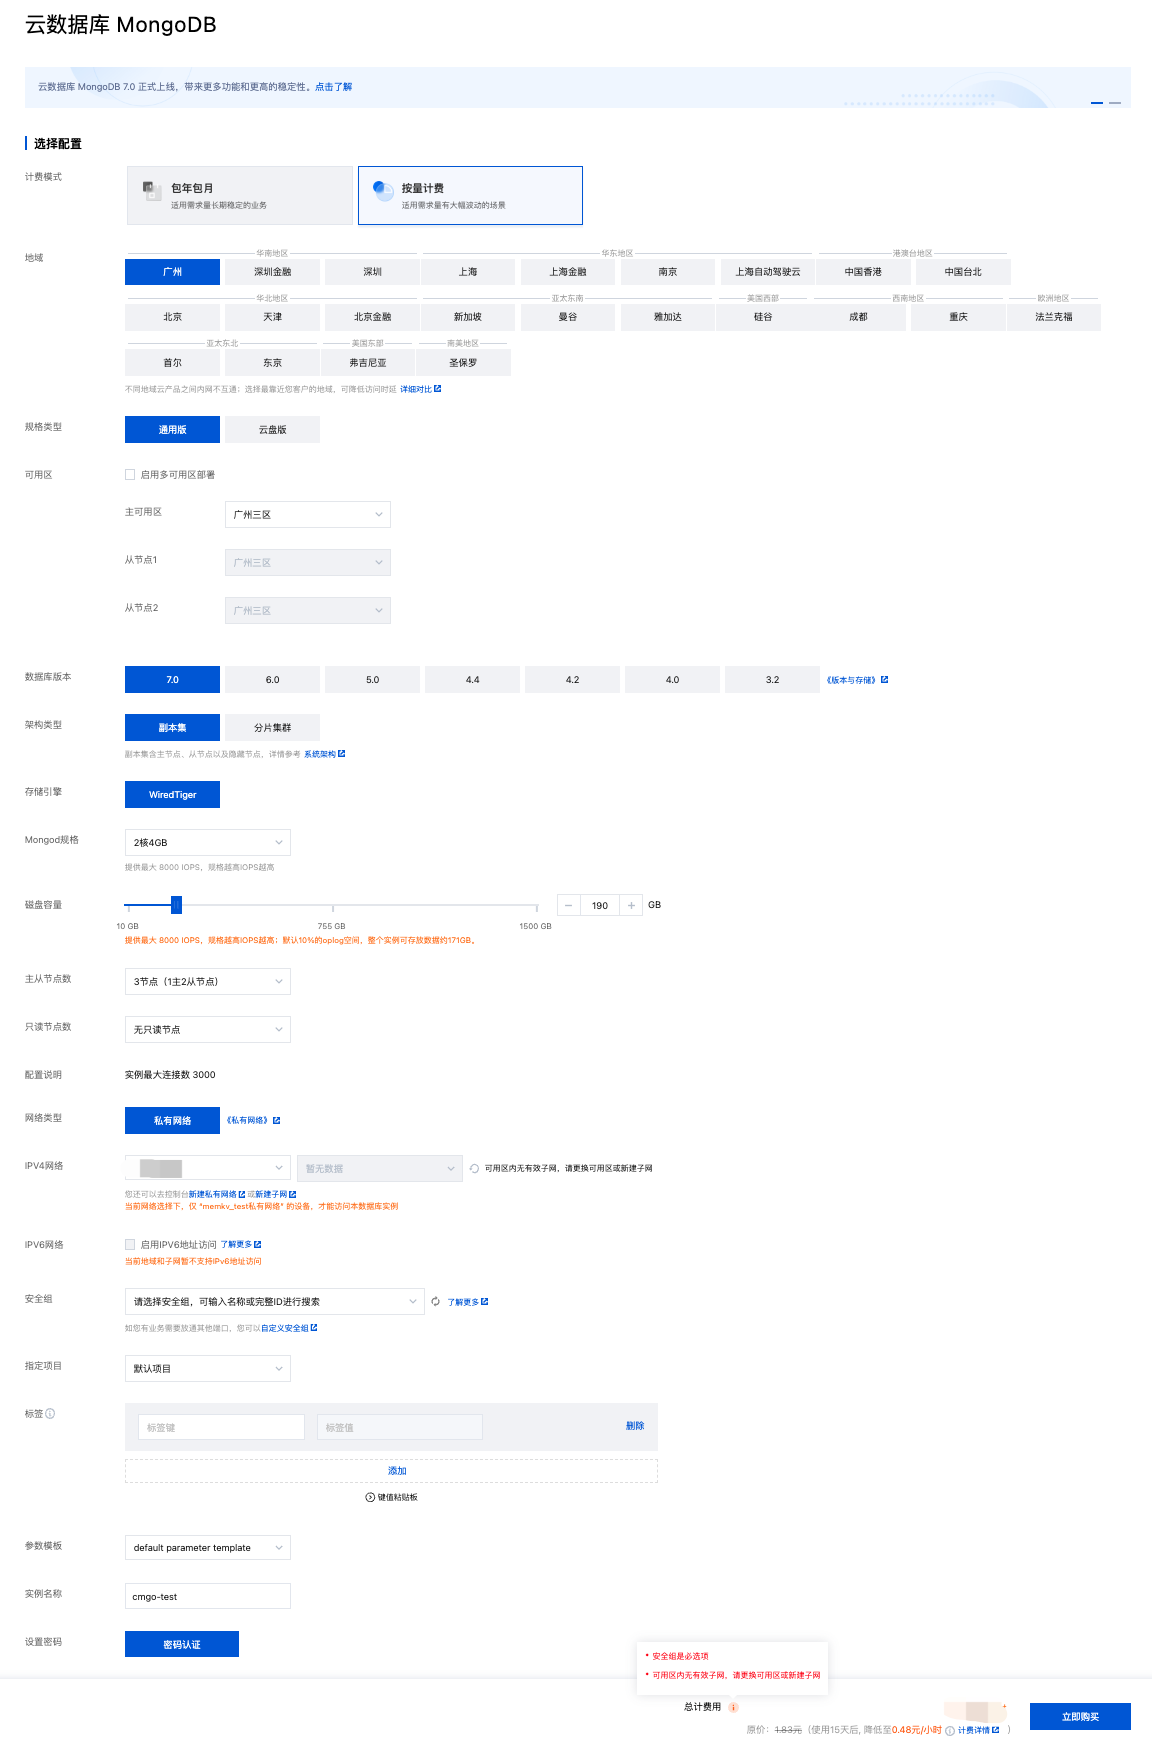1152x1740 pixels.
Task: Add a new tag with 添加
Action: (391, 1471)
